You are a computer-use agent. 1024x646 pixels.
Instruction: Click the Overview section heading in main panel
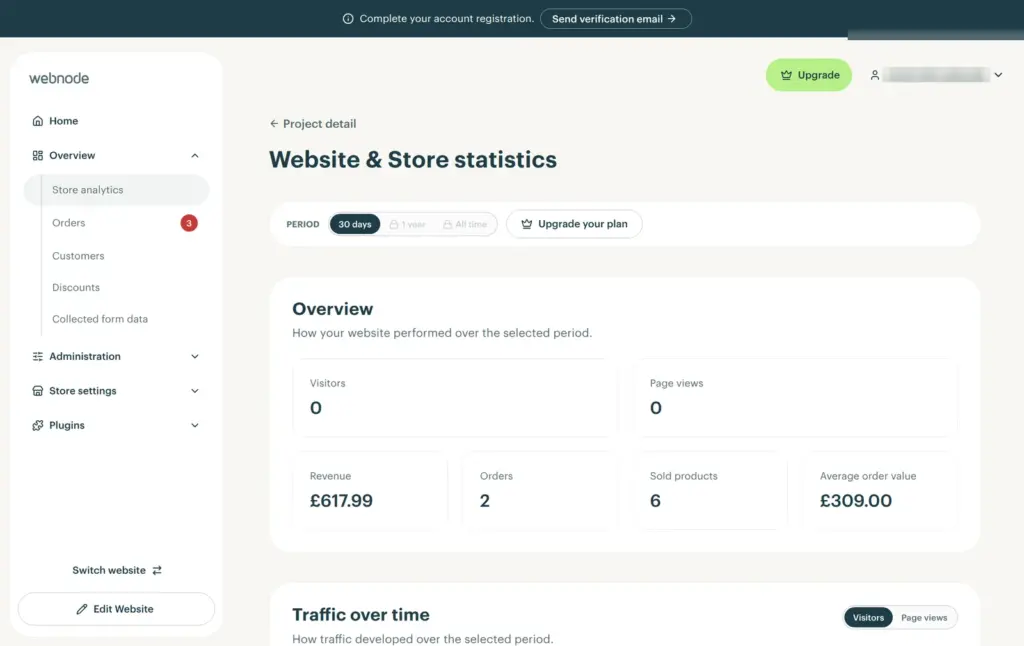[x=332, y=309]
